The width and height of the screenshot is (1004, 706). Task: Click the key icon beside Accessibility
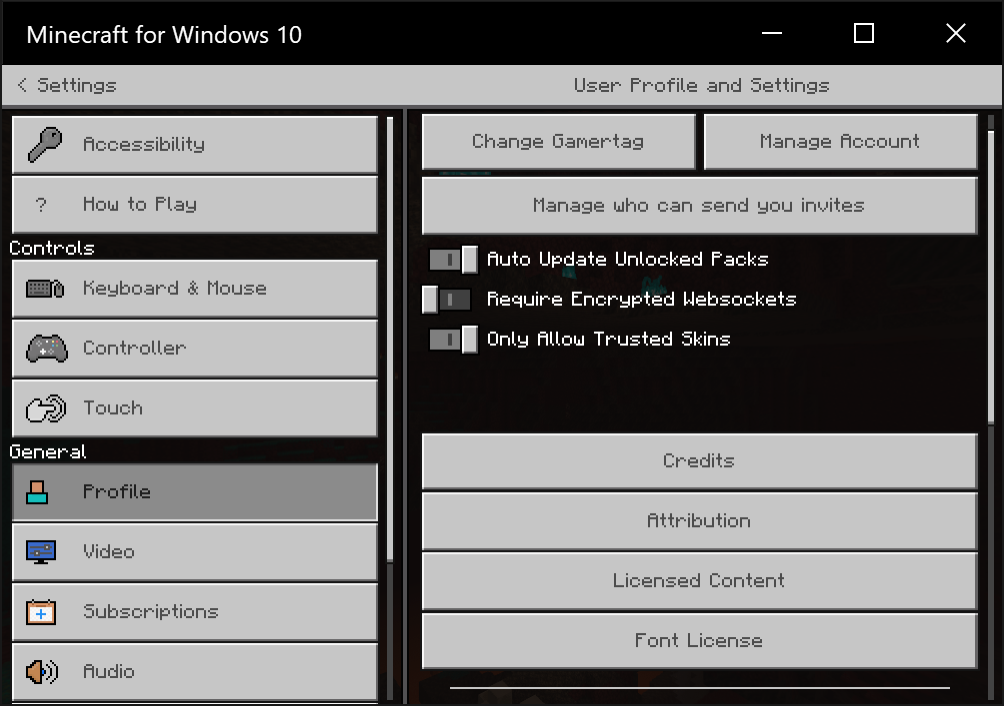[45, 144]
